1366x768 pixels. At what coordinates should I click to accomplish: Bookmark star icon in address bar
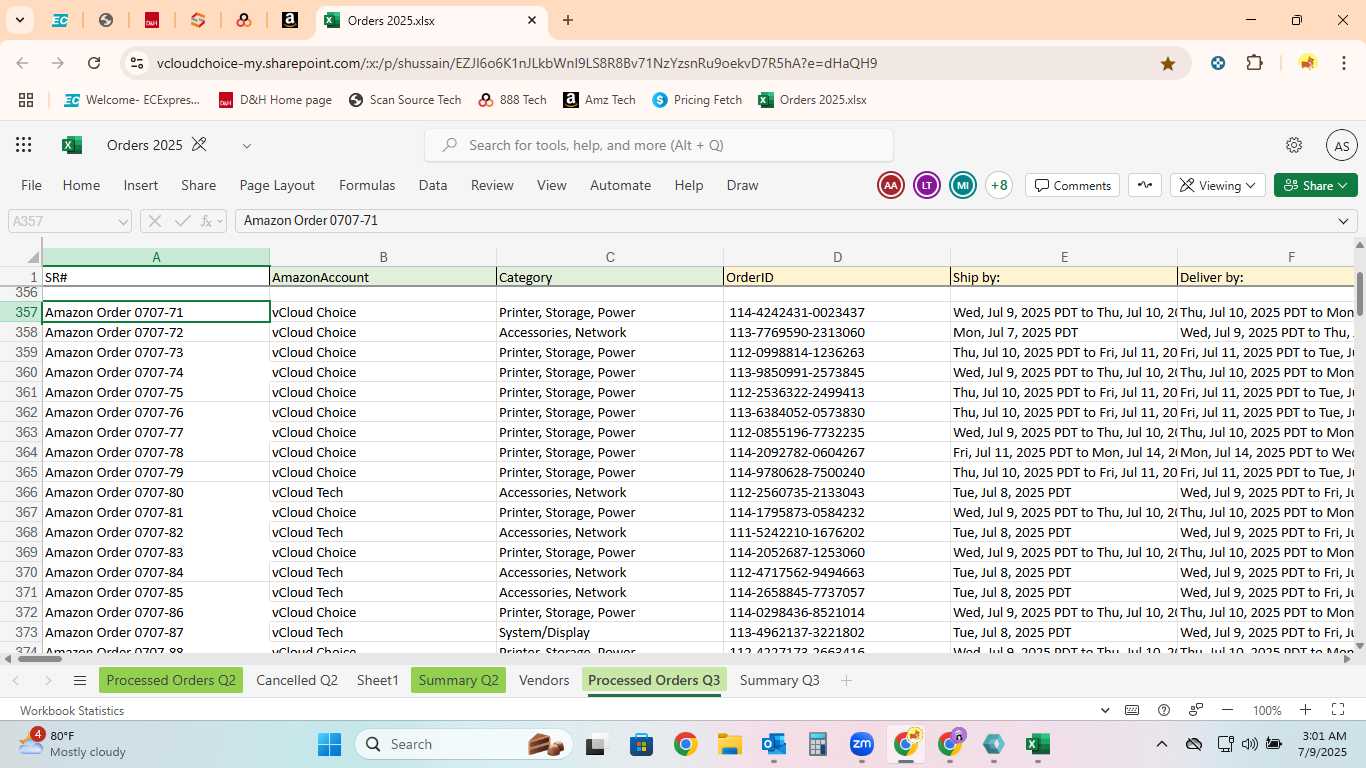point(1168,63)
